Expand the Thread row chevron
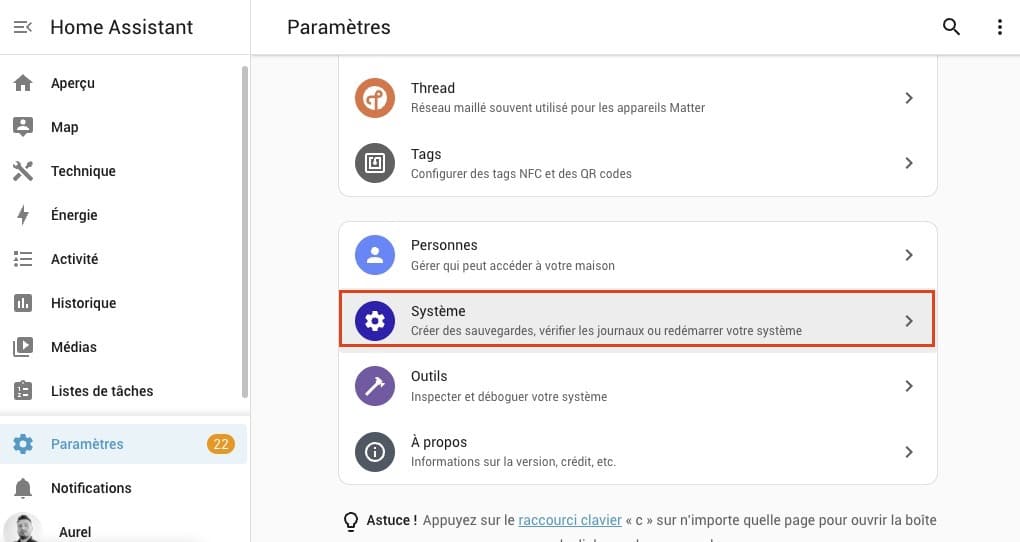This screenshot has height=542, width=1020. (909, 98)
